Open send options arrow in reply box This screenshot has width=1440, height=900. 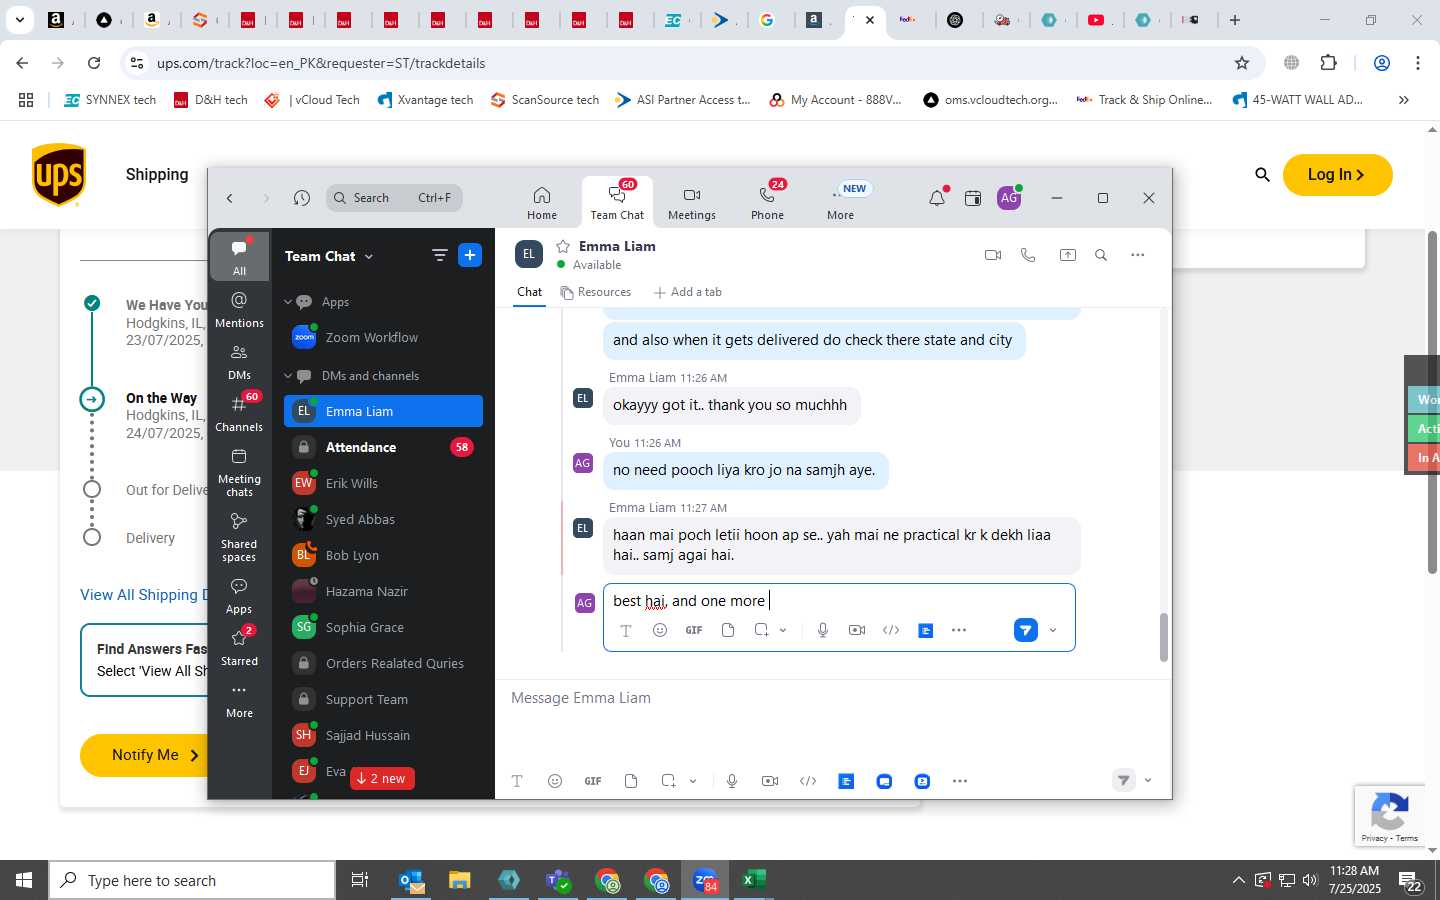click(1053, 630)
